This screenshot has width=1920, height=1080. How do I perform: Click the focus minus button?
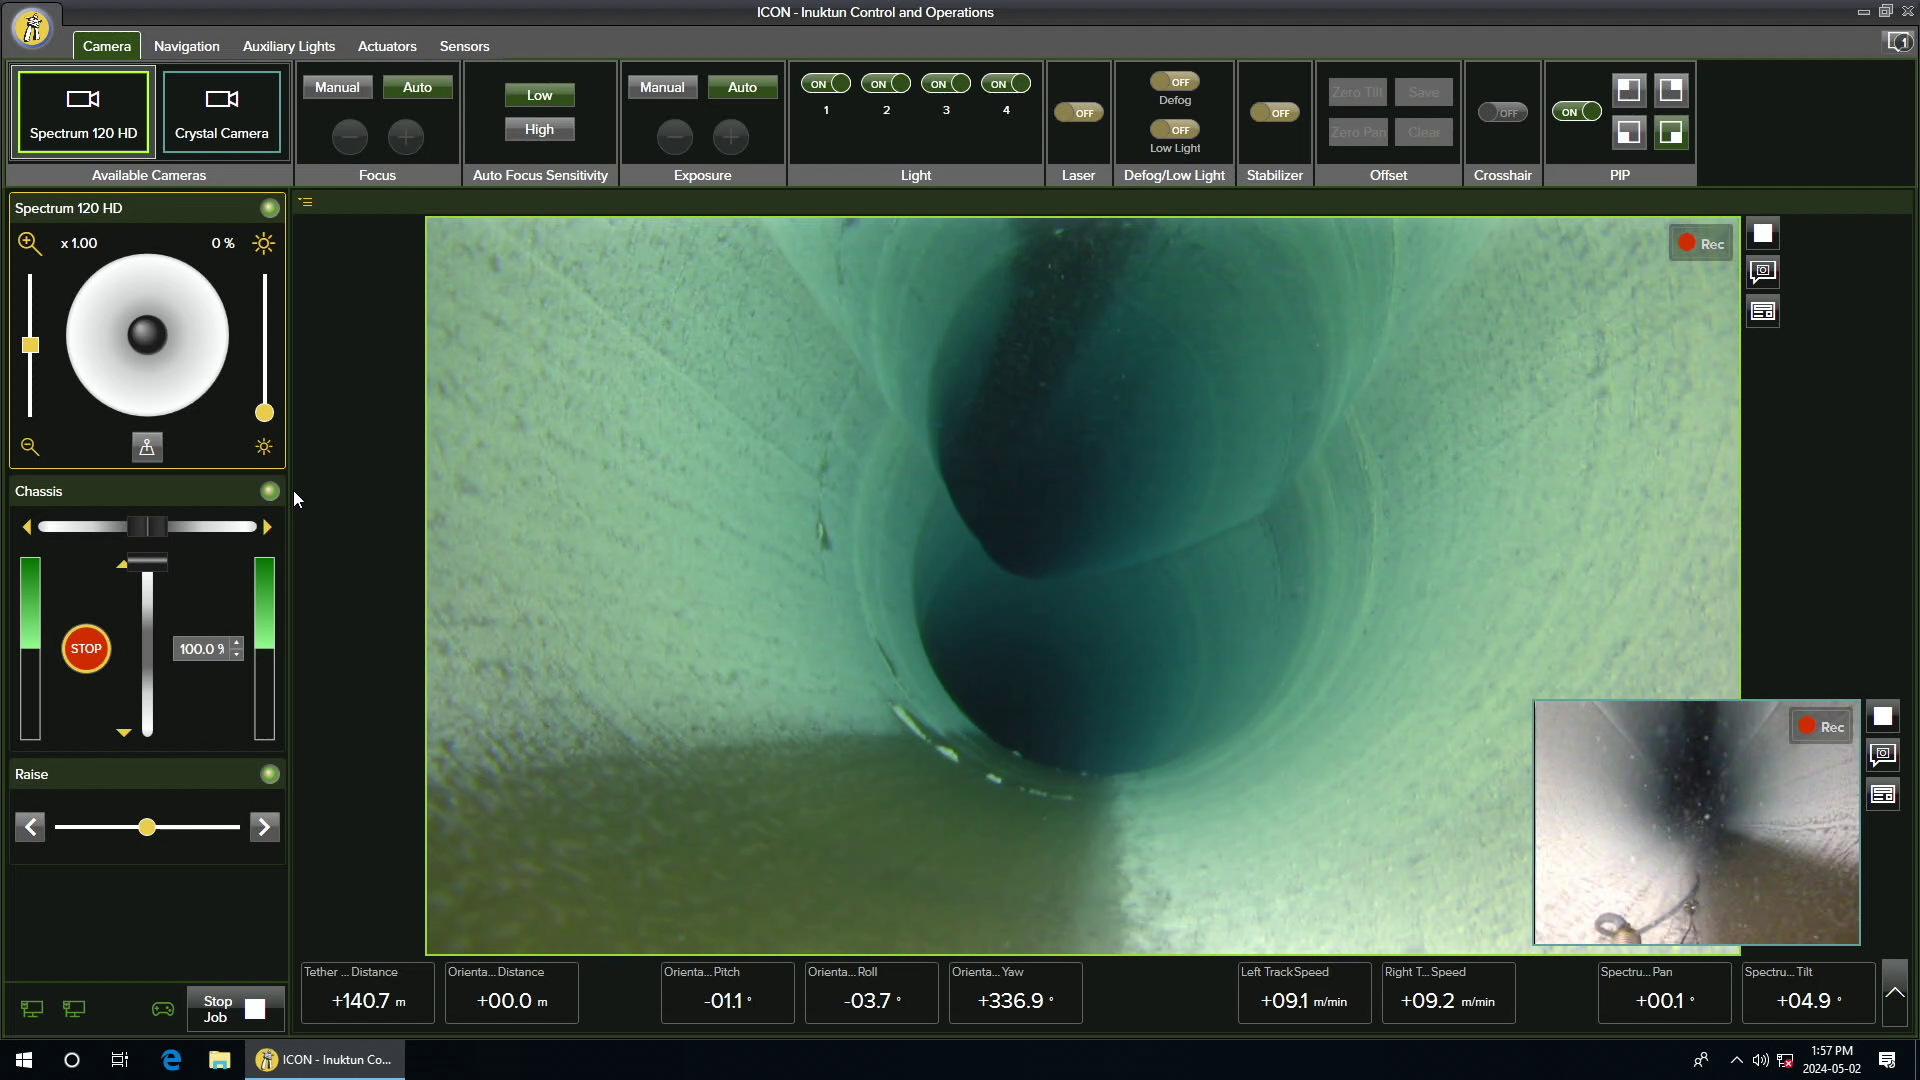pos(350,137)
